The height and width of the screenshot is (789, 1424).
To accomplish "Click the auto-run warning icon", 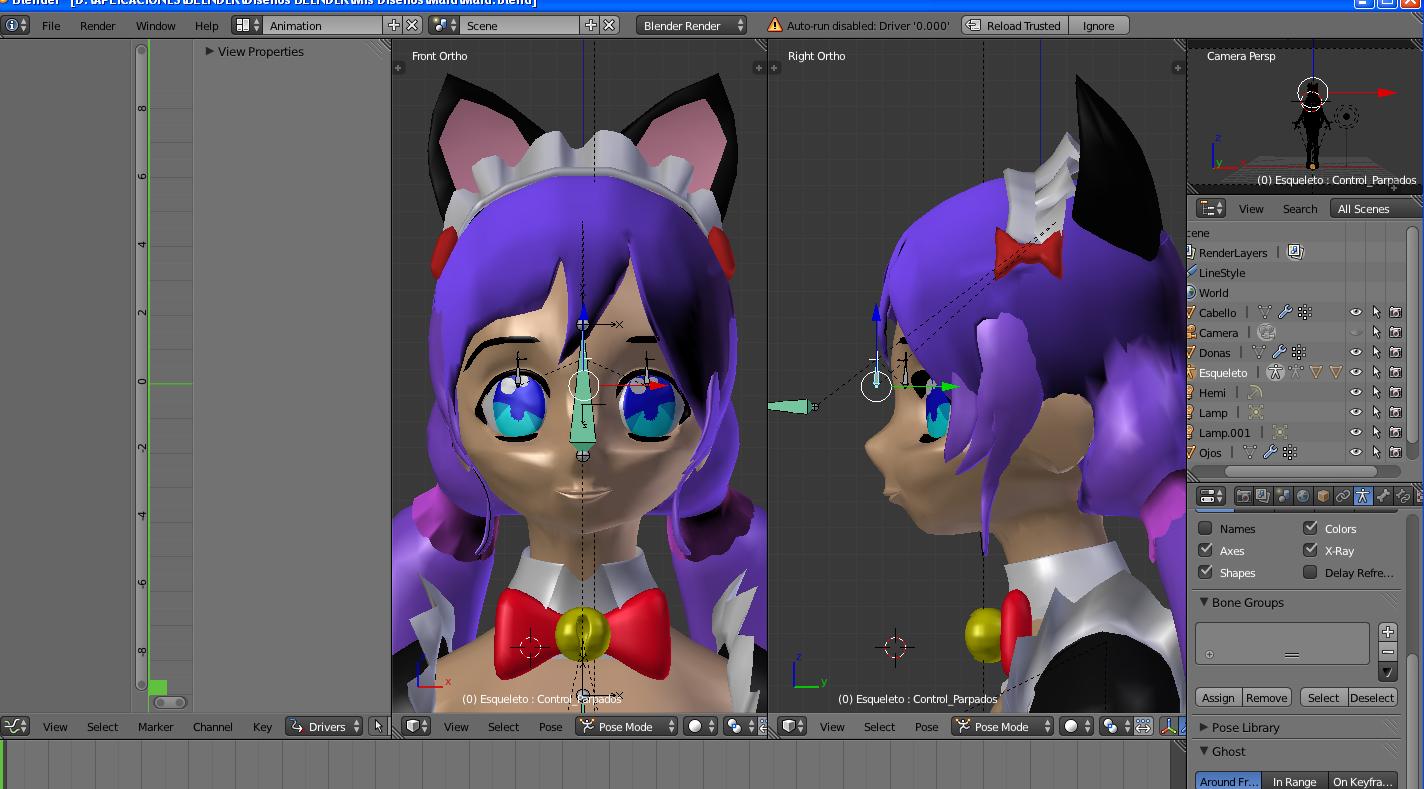I will (775, 25).
